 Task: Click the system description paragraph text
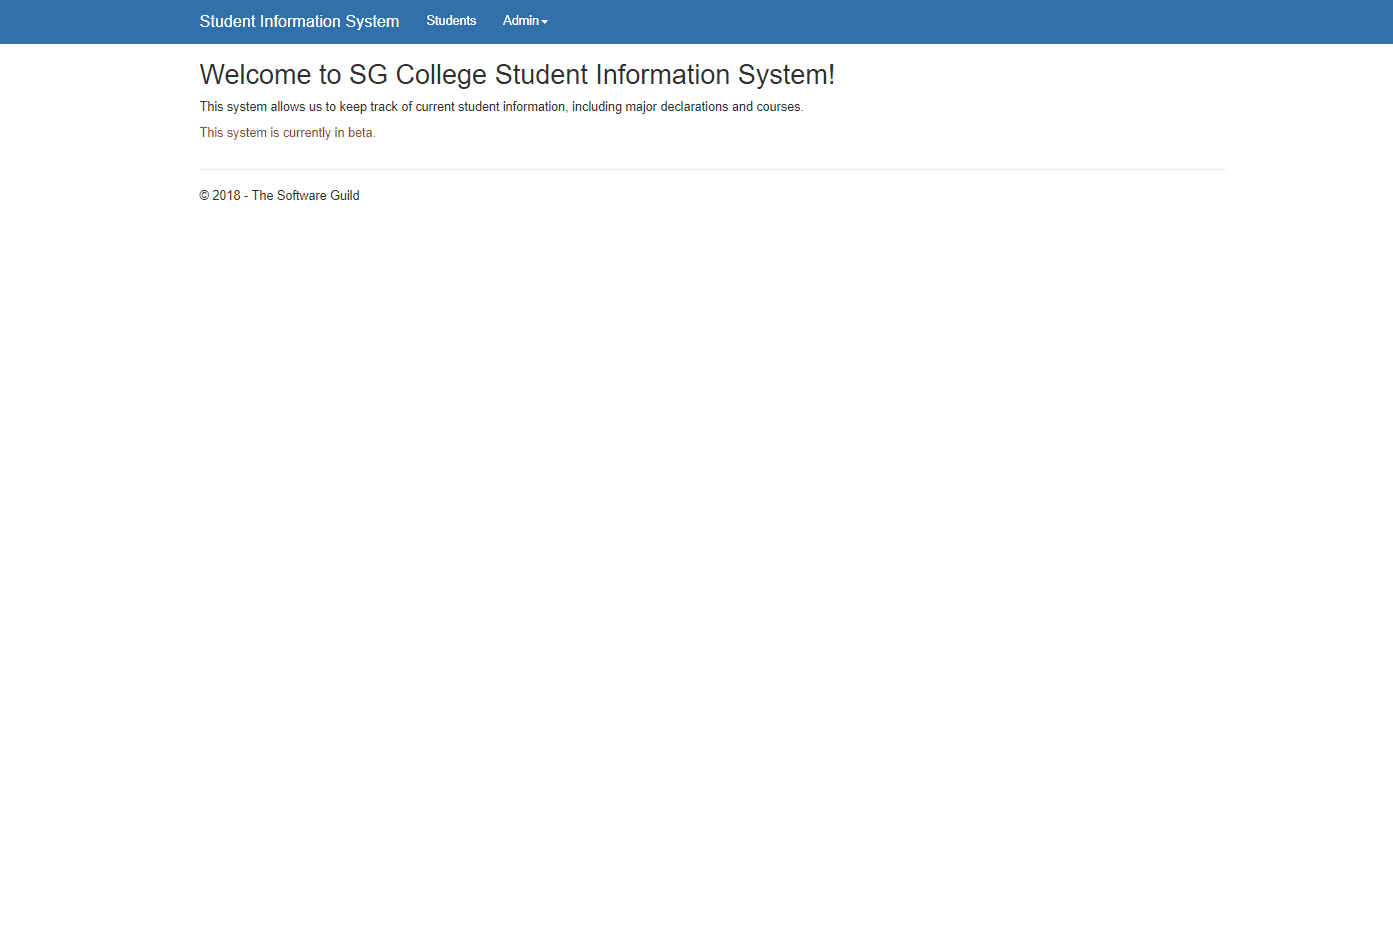[501, 107]
